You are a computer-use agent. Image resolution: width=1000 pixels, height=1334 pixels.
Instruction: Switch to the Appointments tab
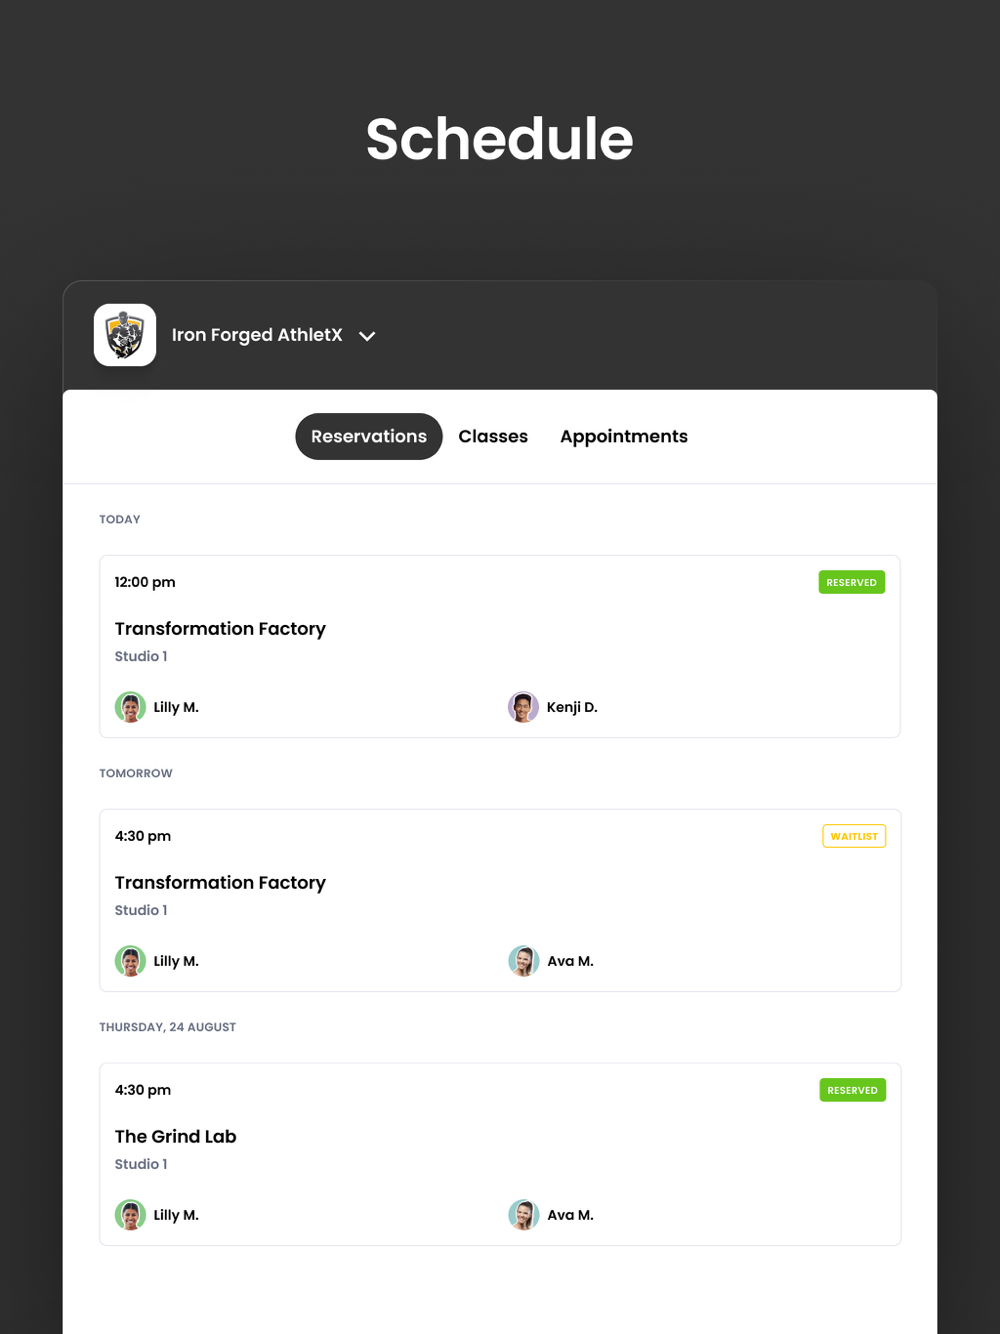[x=624, y=436]
